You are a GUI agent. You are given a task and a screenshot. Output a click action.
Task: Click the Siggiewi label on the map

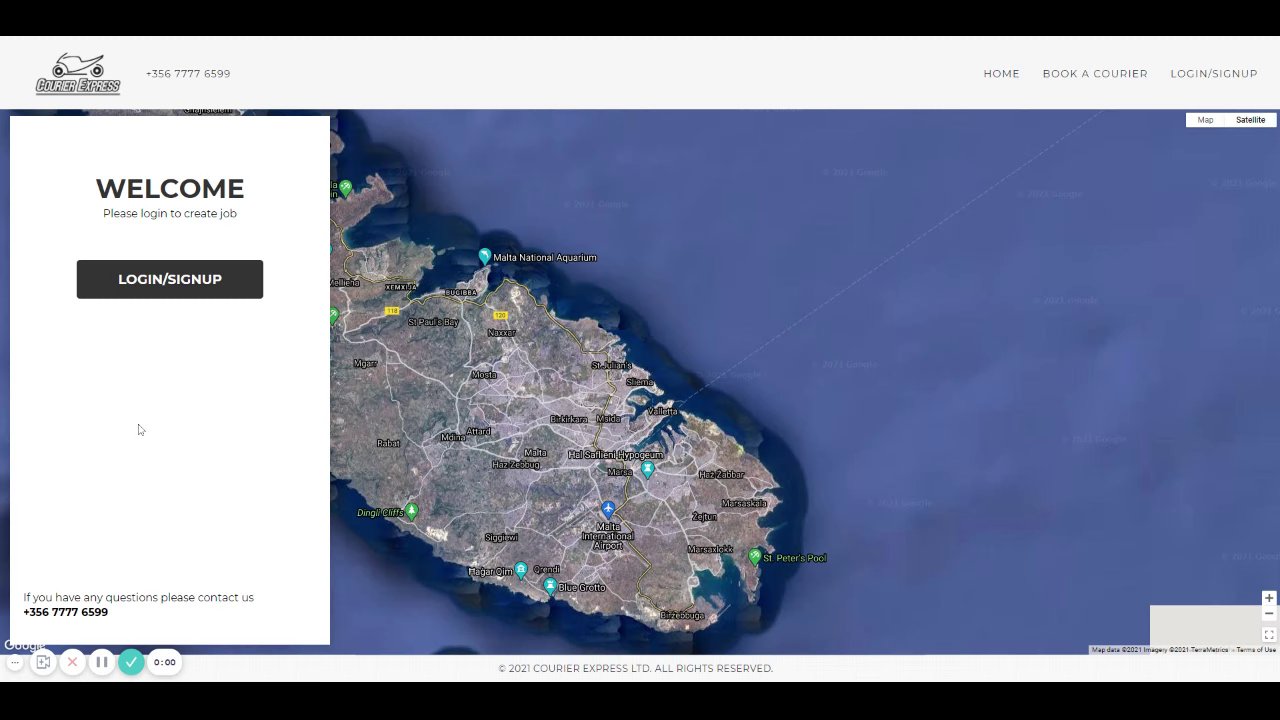tap(501, 537)
